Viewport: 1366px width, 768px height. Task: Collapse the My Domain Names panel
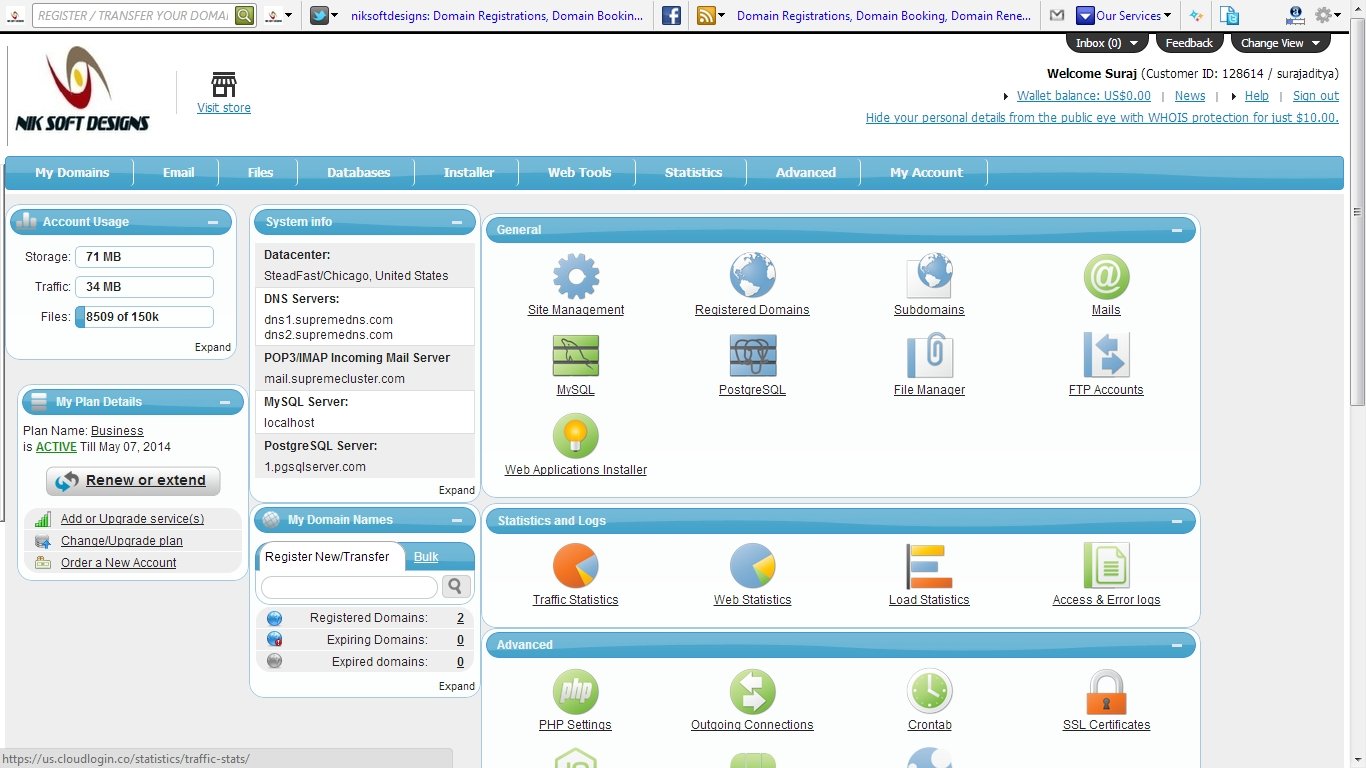tap(457, 520)
